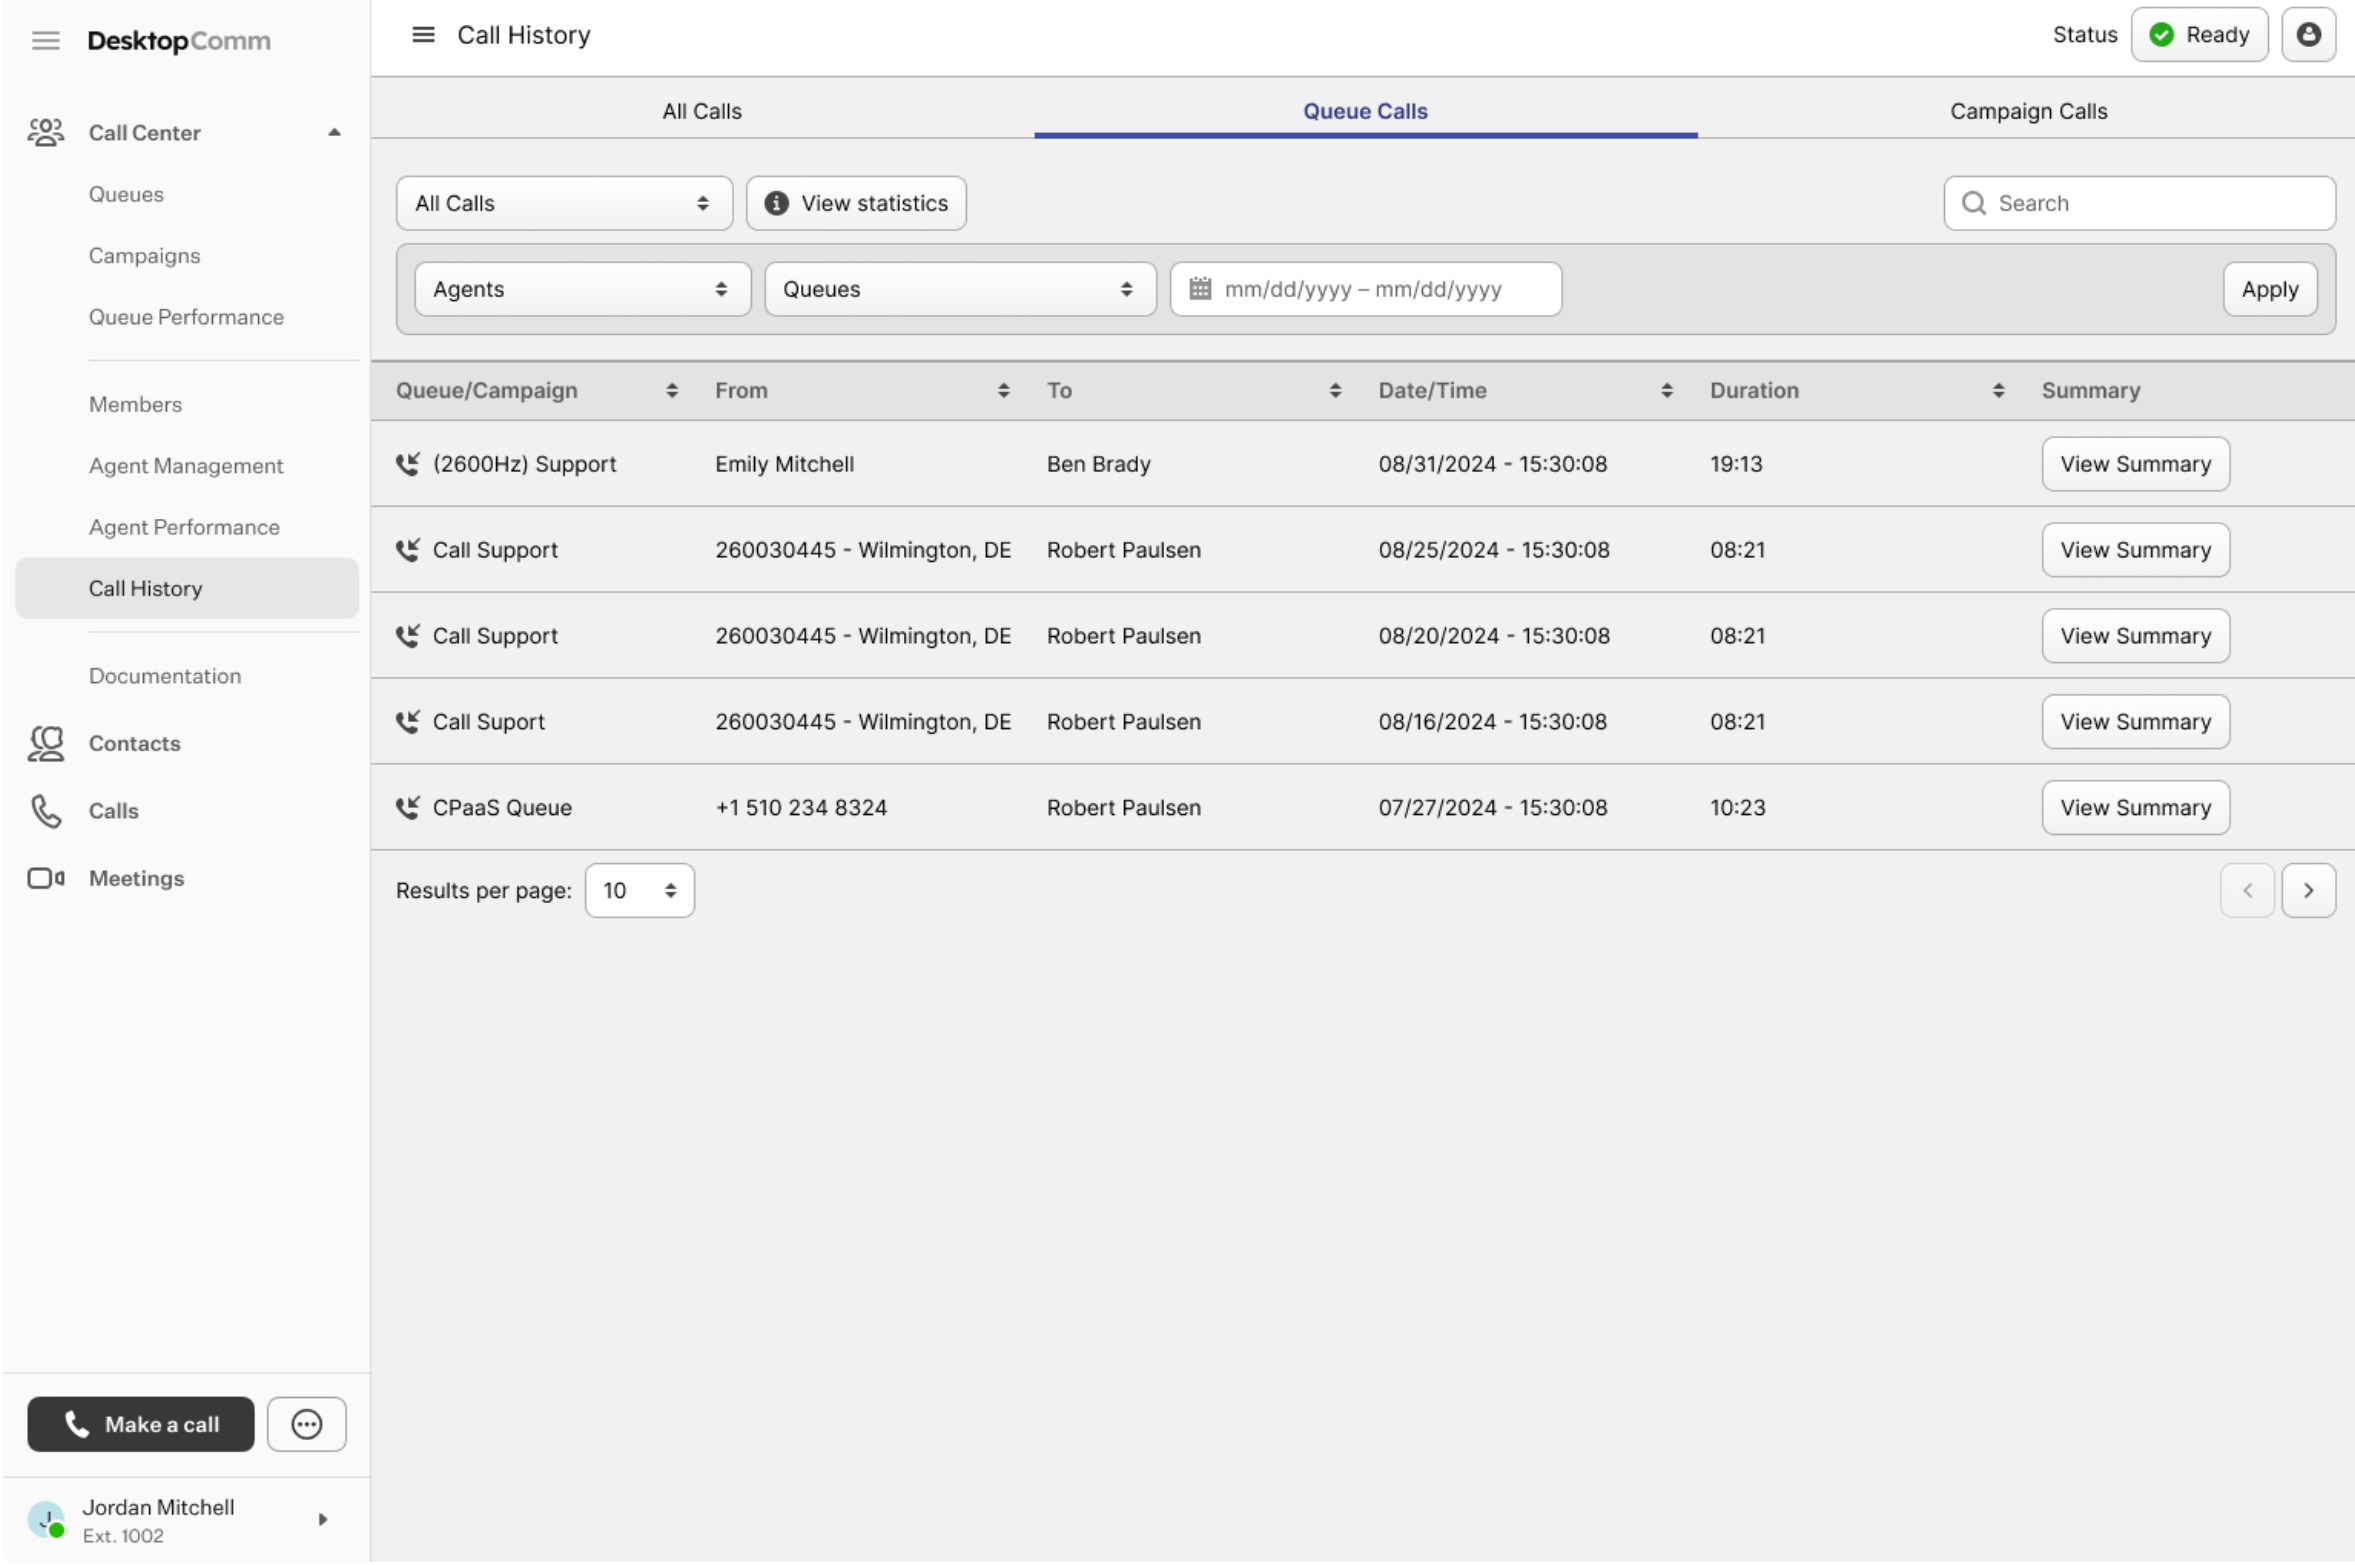
Task: Click the calendar icon in date range field
Action: tap(1200, 289)
